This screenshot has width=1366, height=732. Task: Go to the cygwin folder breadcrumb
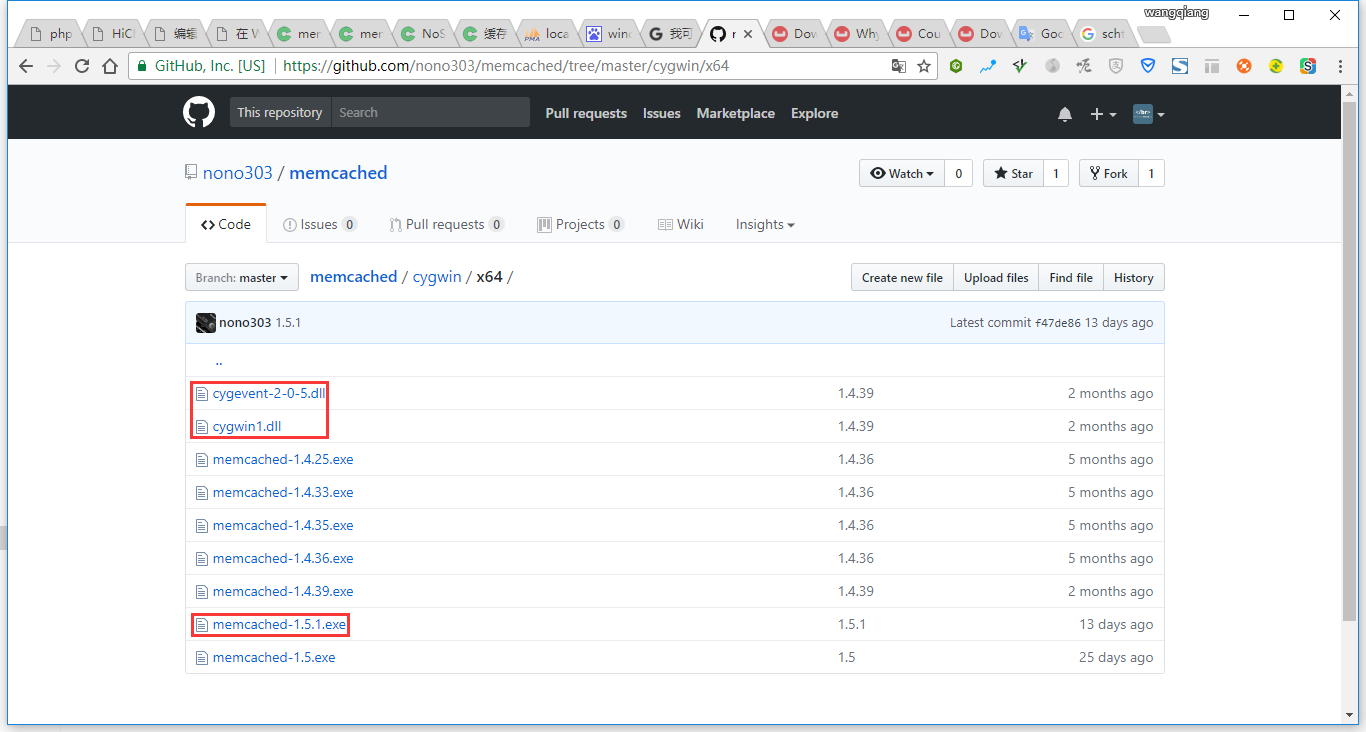(437, 277)
